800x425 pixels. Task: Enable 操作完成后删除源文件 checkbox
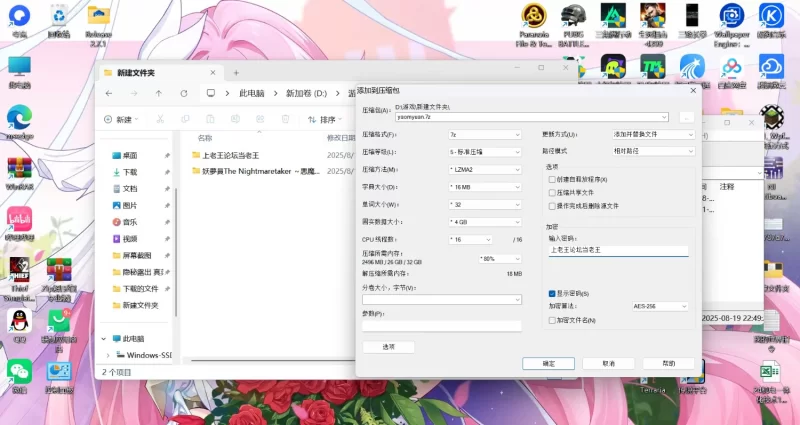552,206
